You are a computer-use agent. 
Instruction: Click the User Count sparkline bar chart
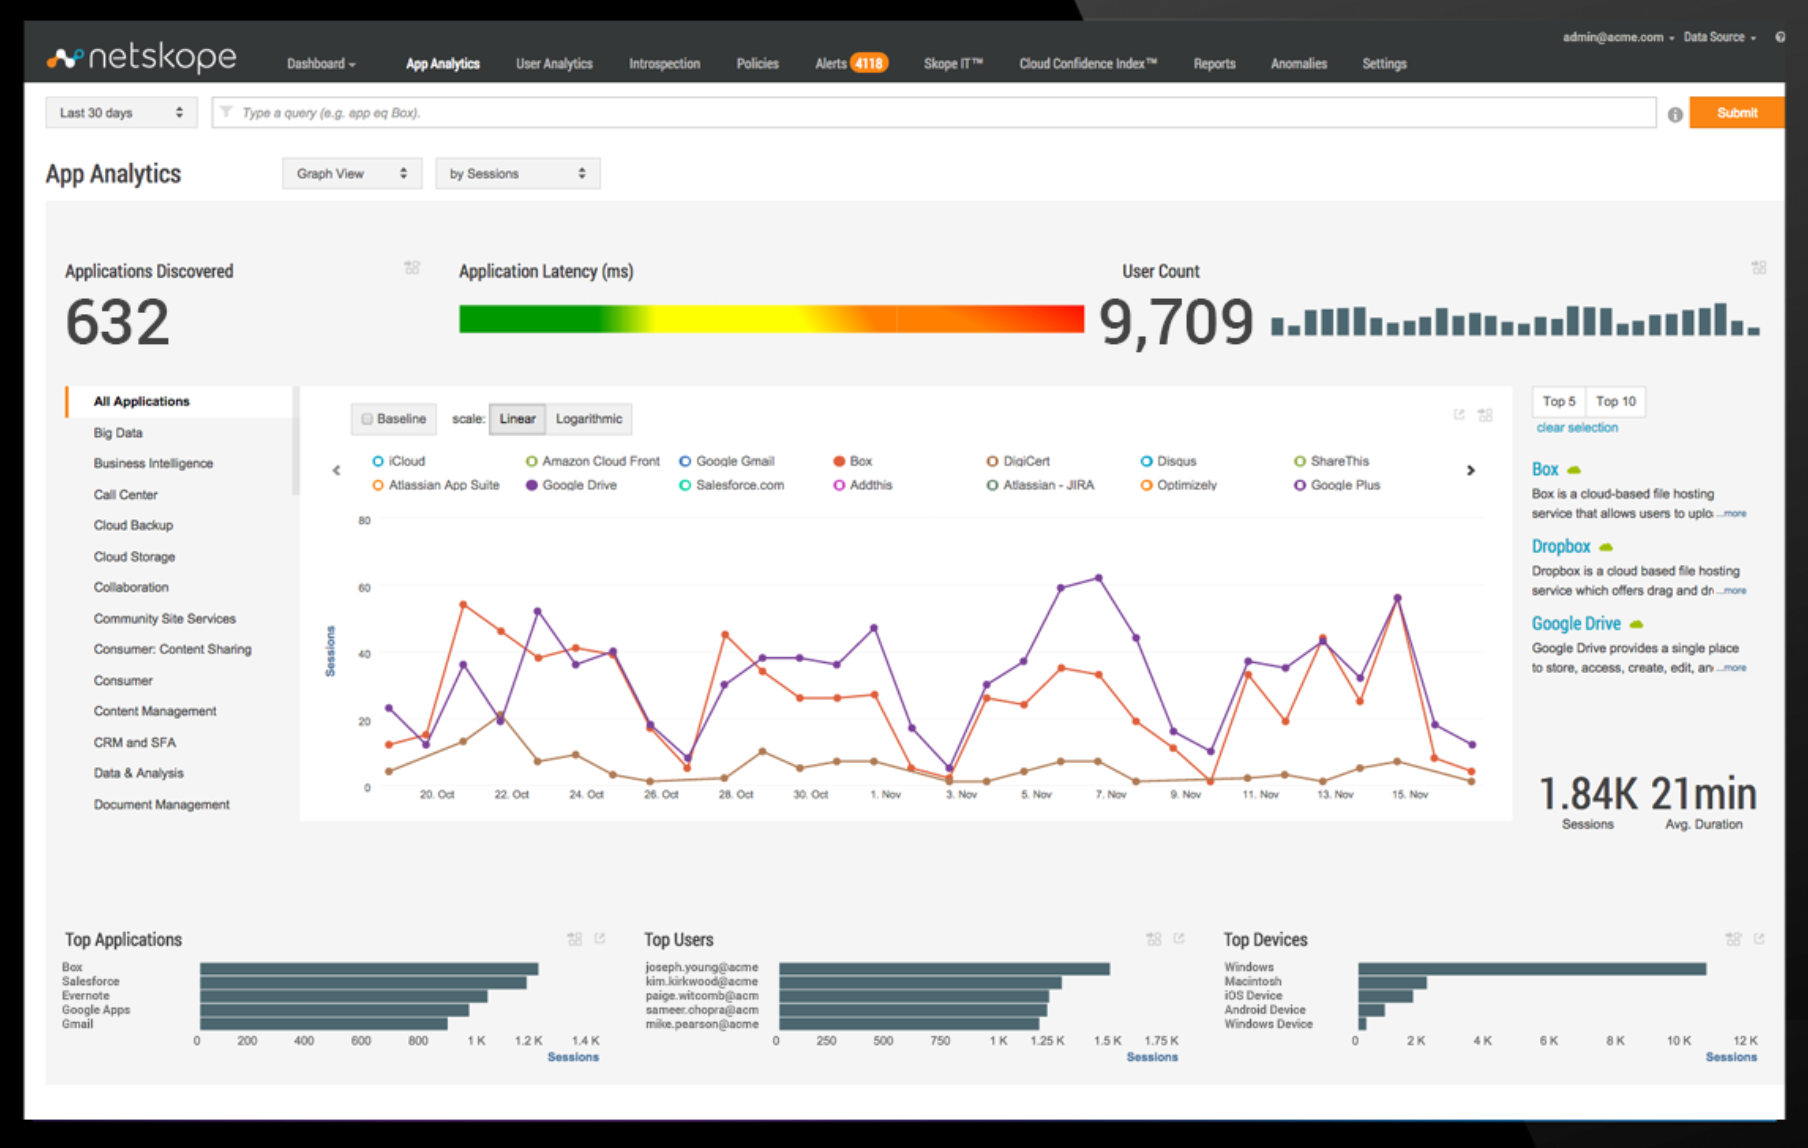1515,319
